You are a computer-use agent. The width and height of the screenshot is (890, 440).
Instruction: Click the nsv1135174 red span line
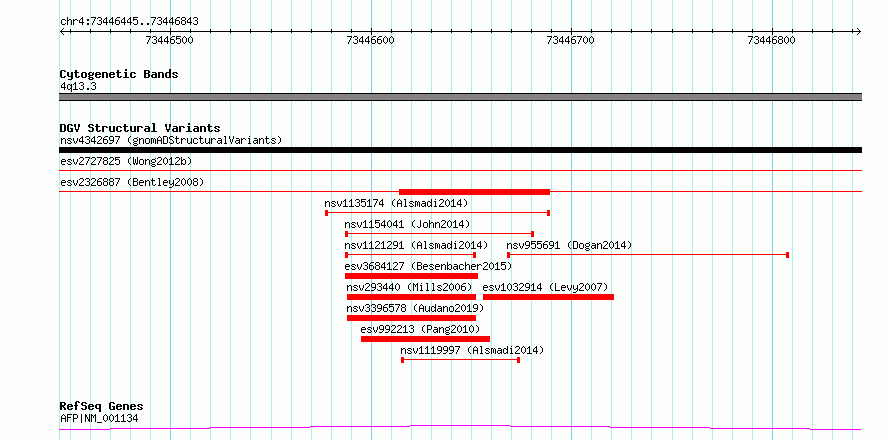(x=438, y=213)
